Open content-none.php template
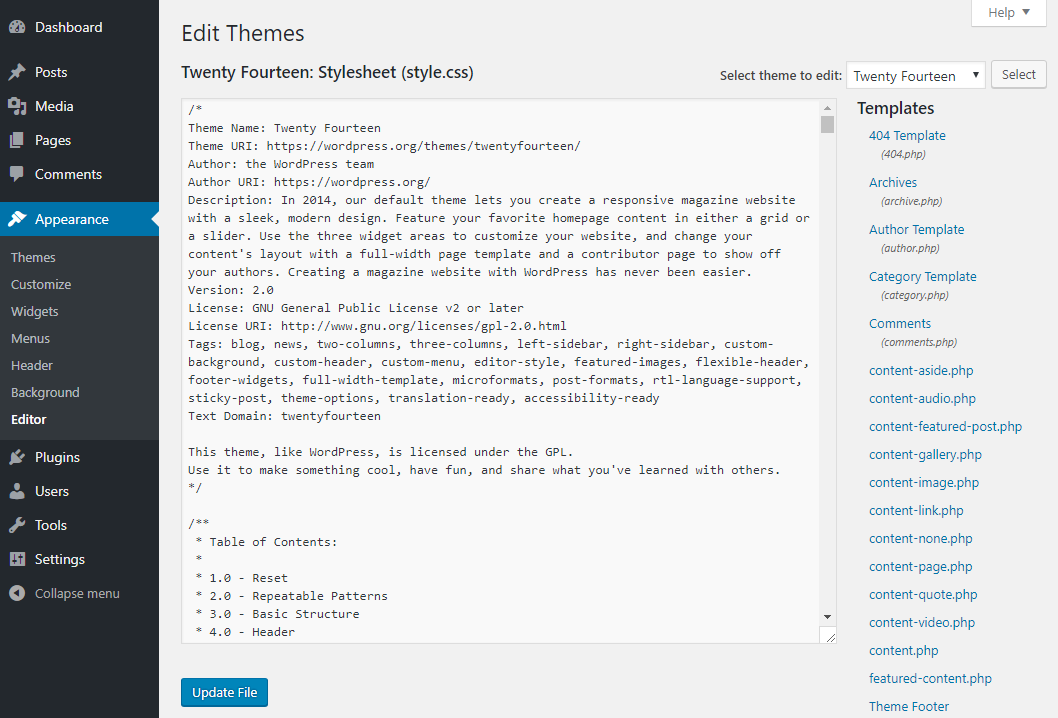The width and height of the screenshot is (1058, 718). 920,538
